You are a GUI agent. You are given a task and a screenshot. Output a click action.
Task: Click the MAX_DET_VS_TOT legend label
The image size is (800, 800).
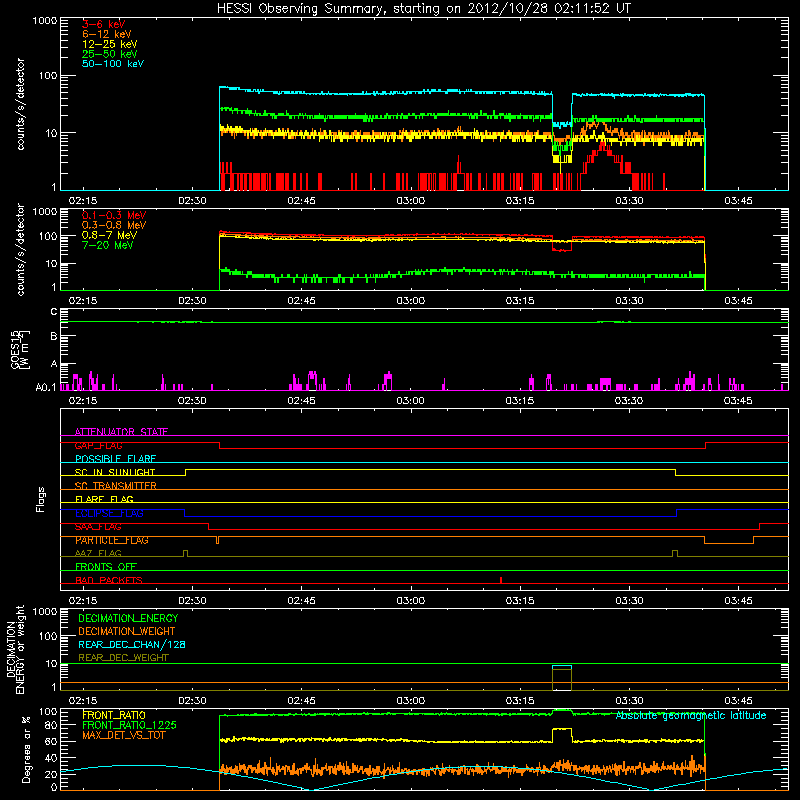pyautogui.click(x=124, y=735)
